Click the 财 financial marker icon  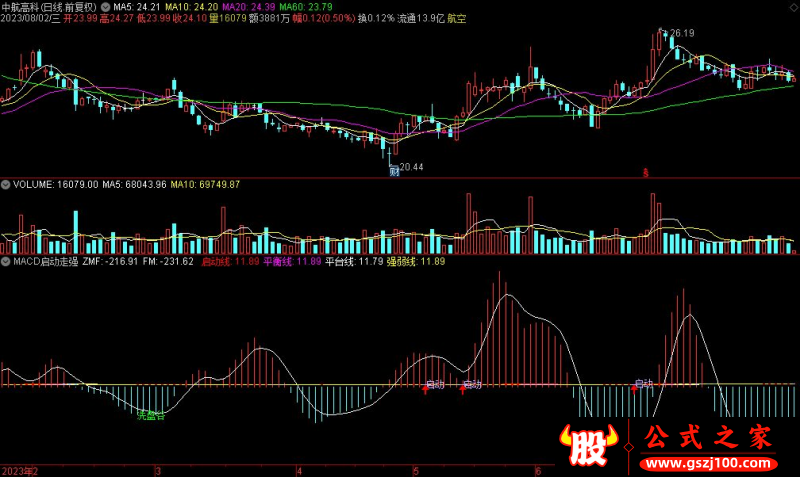coord(394,171)
